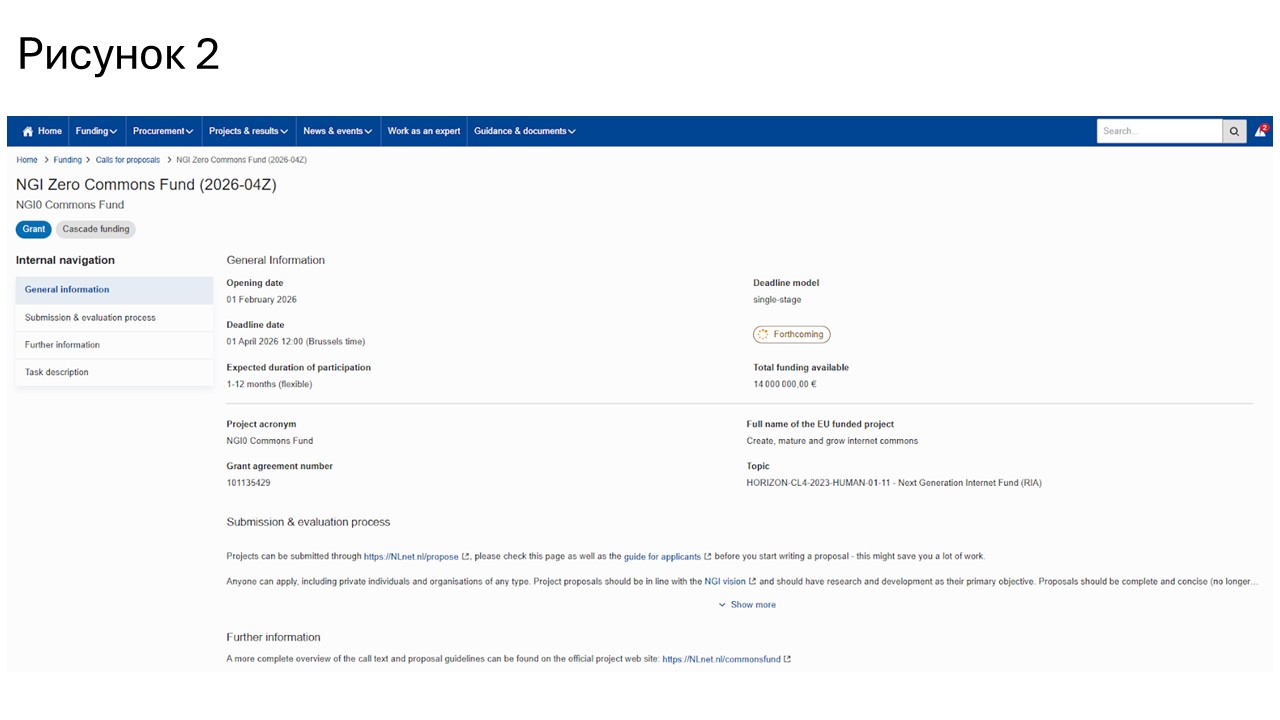The width and height of the screenshot is (1280, 720).
Task: Click external link icon after NGI vision
Action: pos(752,581)
